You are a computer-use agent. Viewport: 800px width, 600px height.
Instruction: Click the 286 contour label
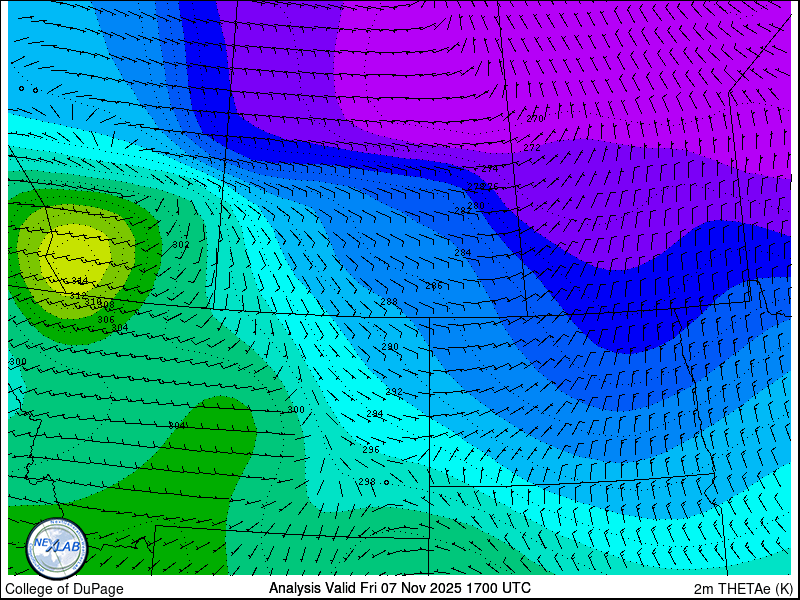point(434,286)
